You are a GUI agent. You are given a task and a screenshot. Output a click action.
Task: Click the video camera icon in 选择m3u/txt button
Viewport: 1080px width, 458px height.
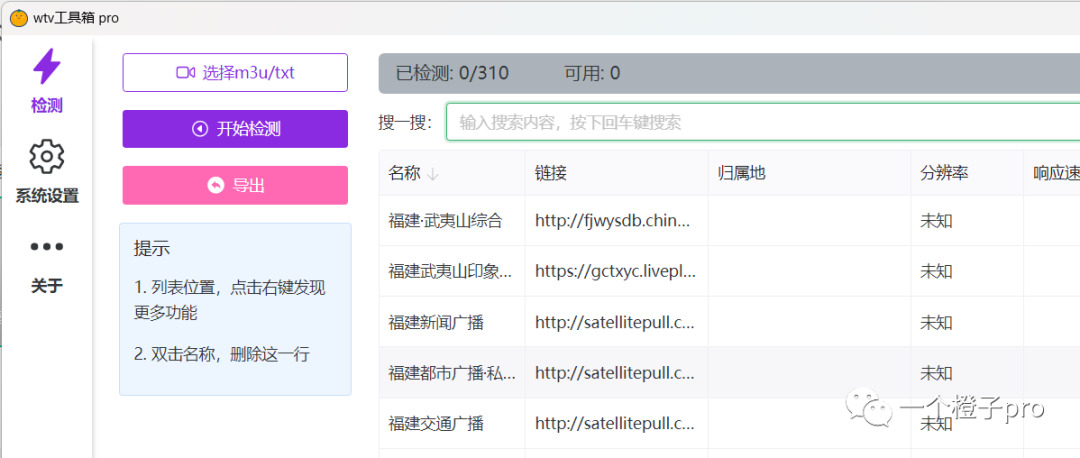point(185,72)
